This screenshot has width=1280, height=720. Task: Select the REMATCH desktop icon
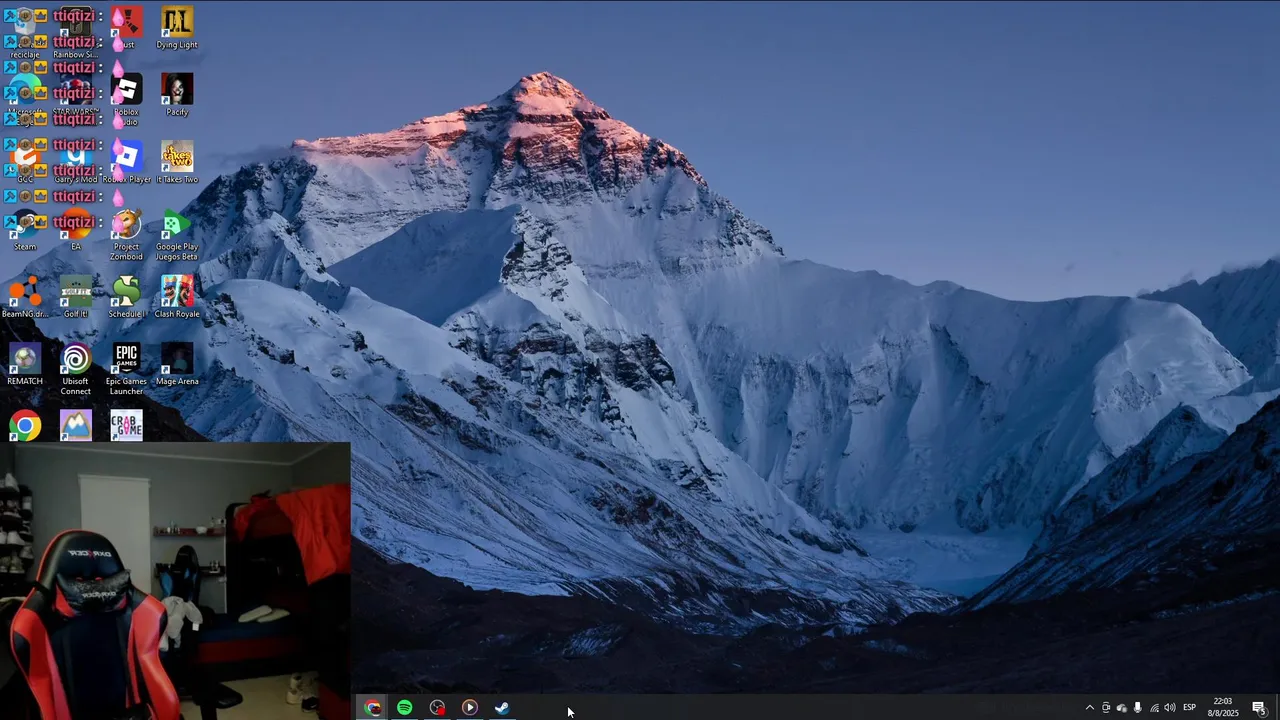click(25, 363)
